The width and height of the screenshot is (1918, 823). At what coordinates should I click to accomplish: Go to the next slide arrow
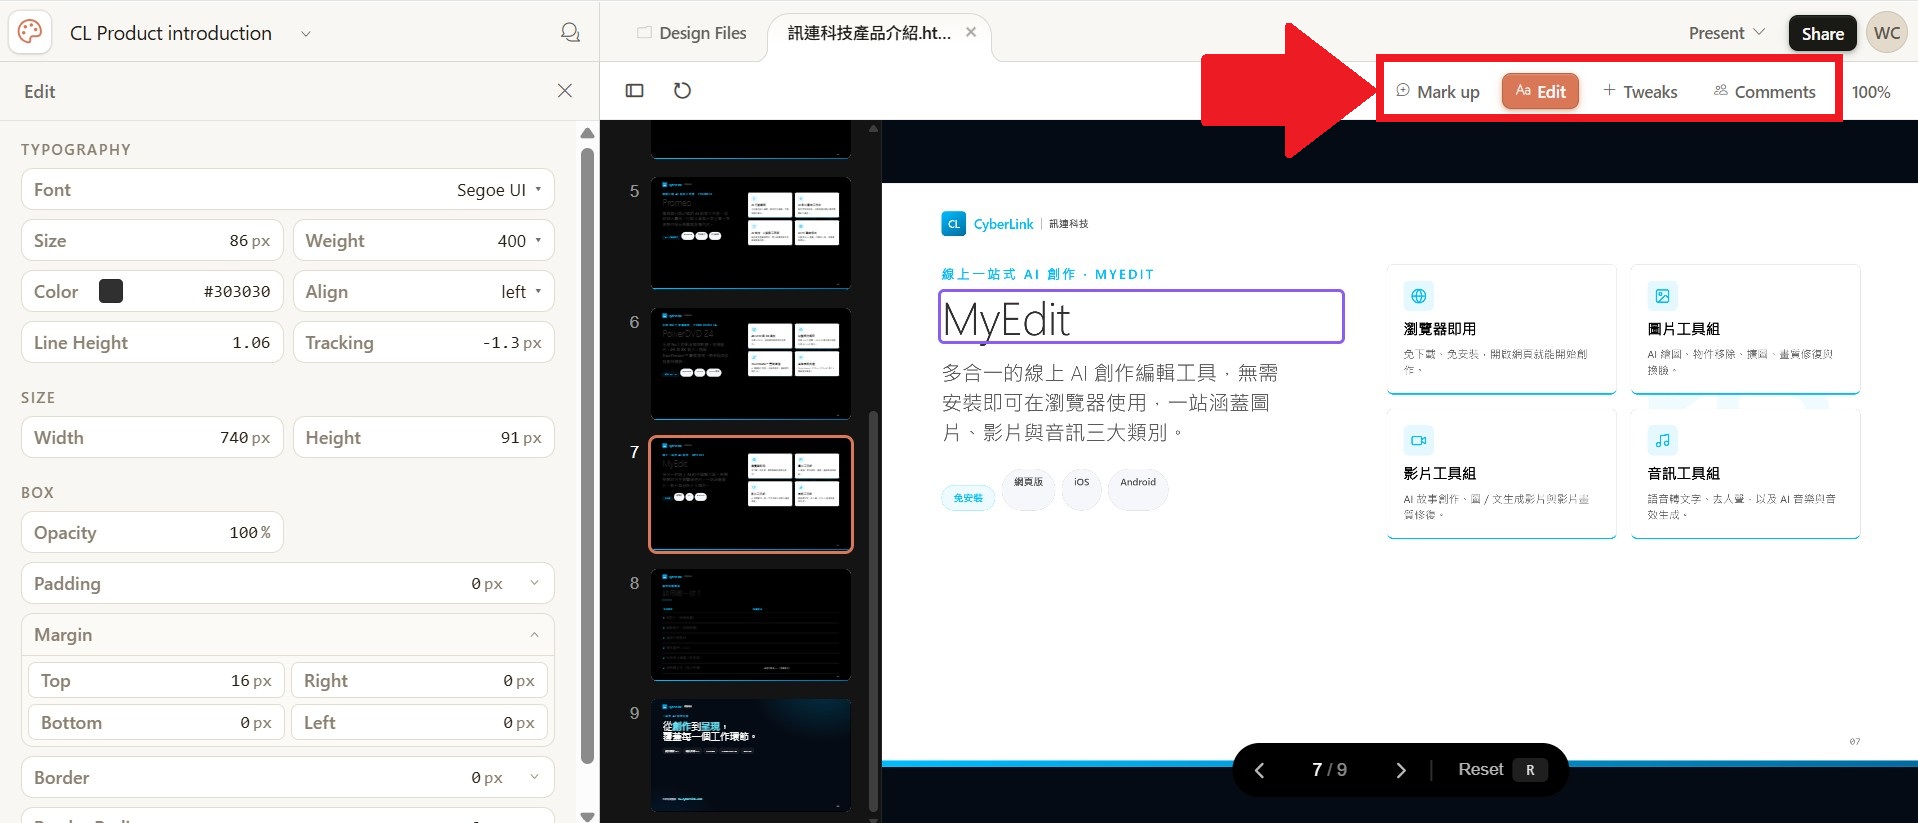pos(1401,770)
